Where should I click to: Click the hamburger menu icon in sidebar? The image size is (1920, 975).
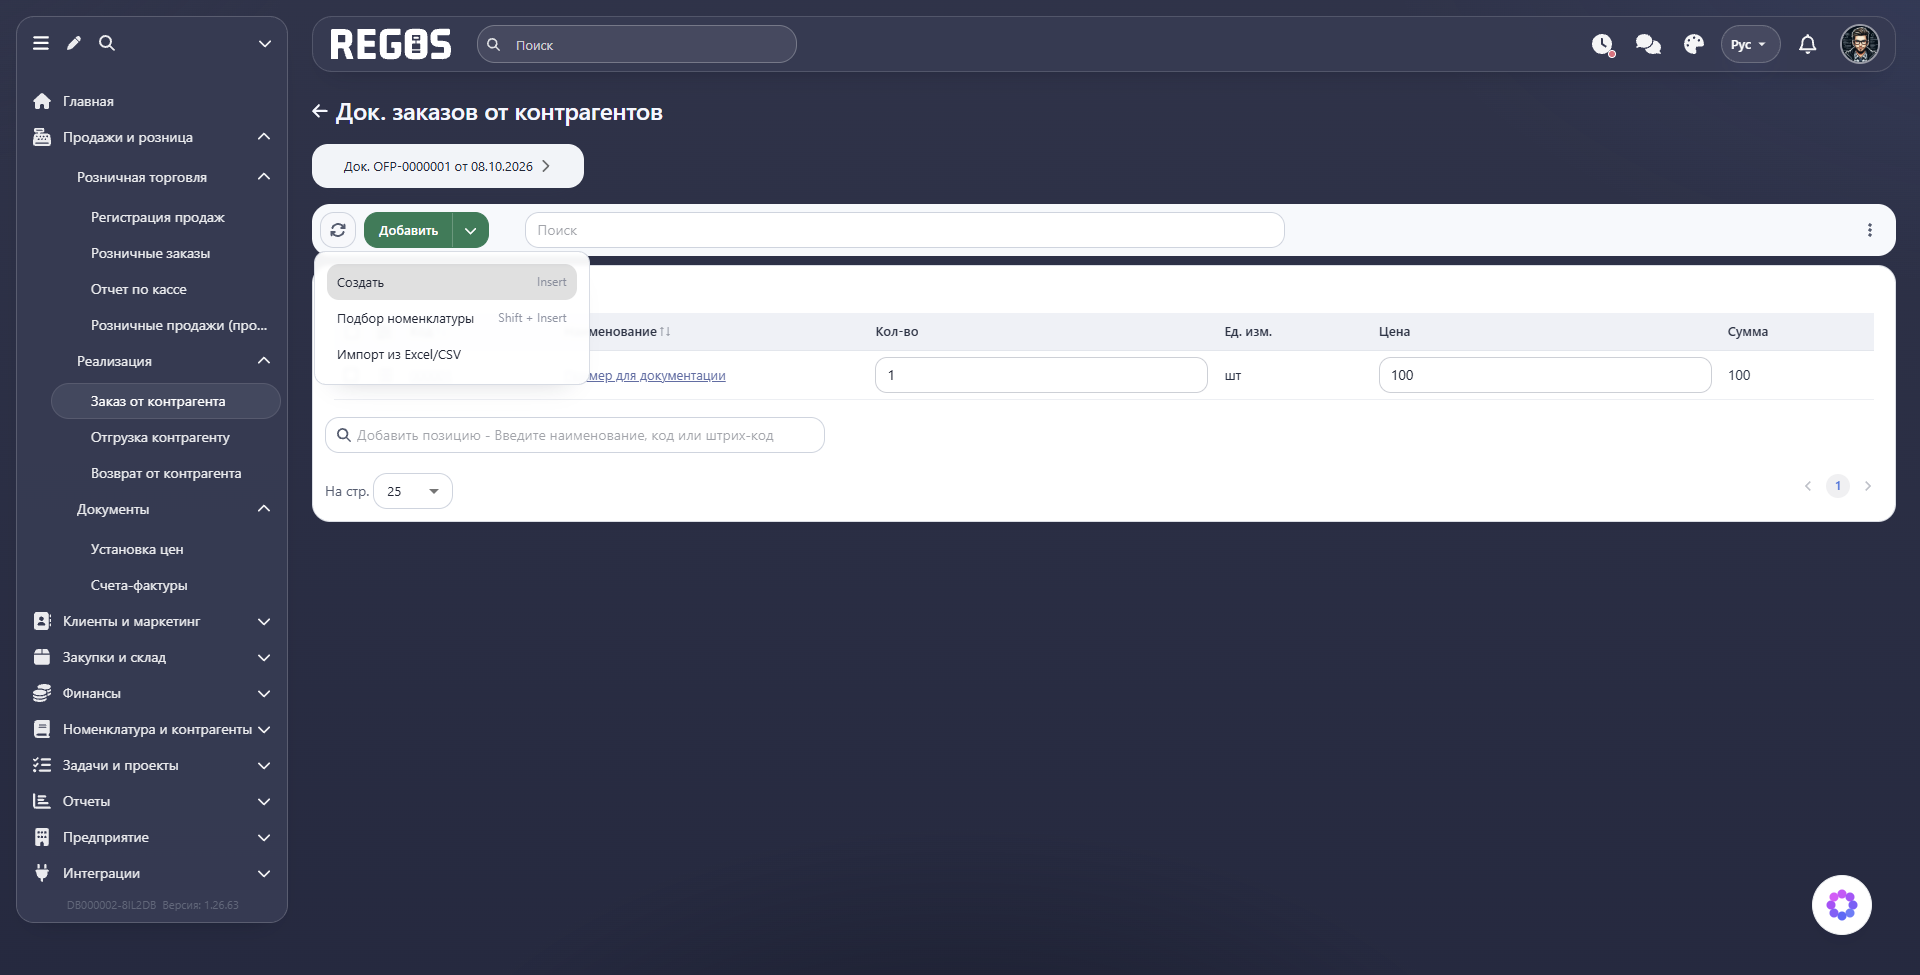coord(41,43)
